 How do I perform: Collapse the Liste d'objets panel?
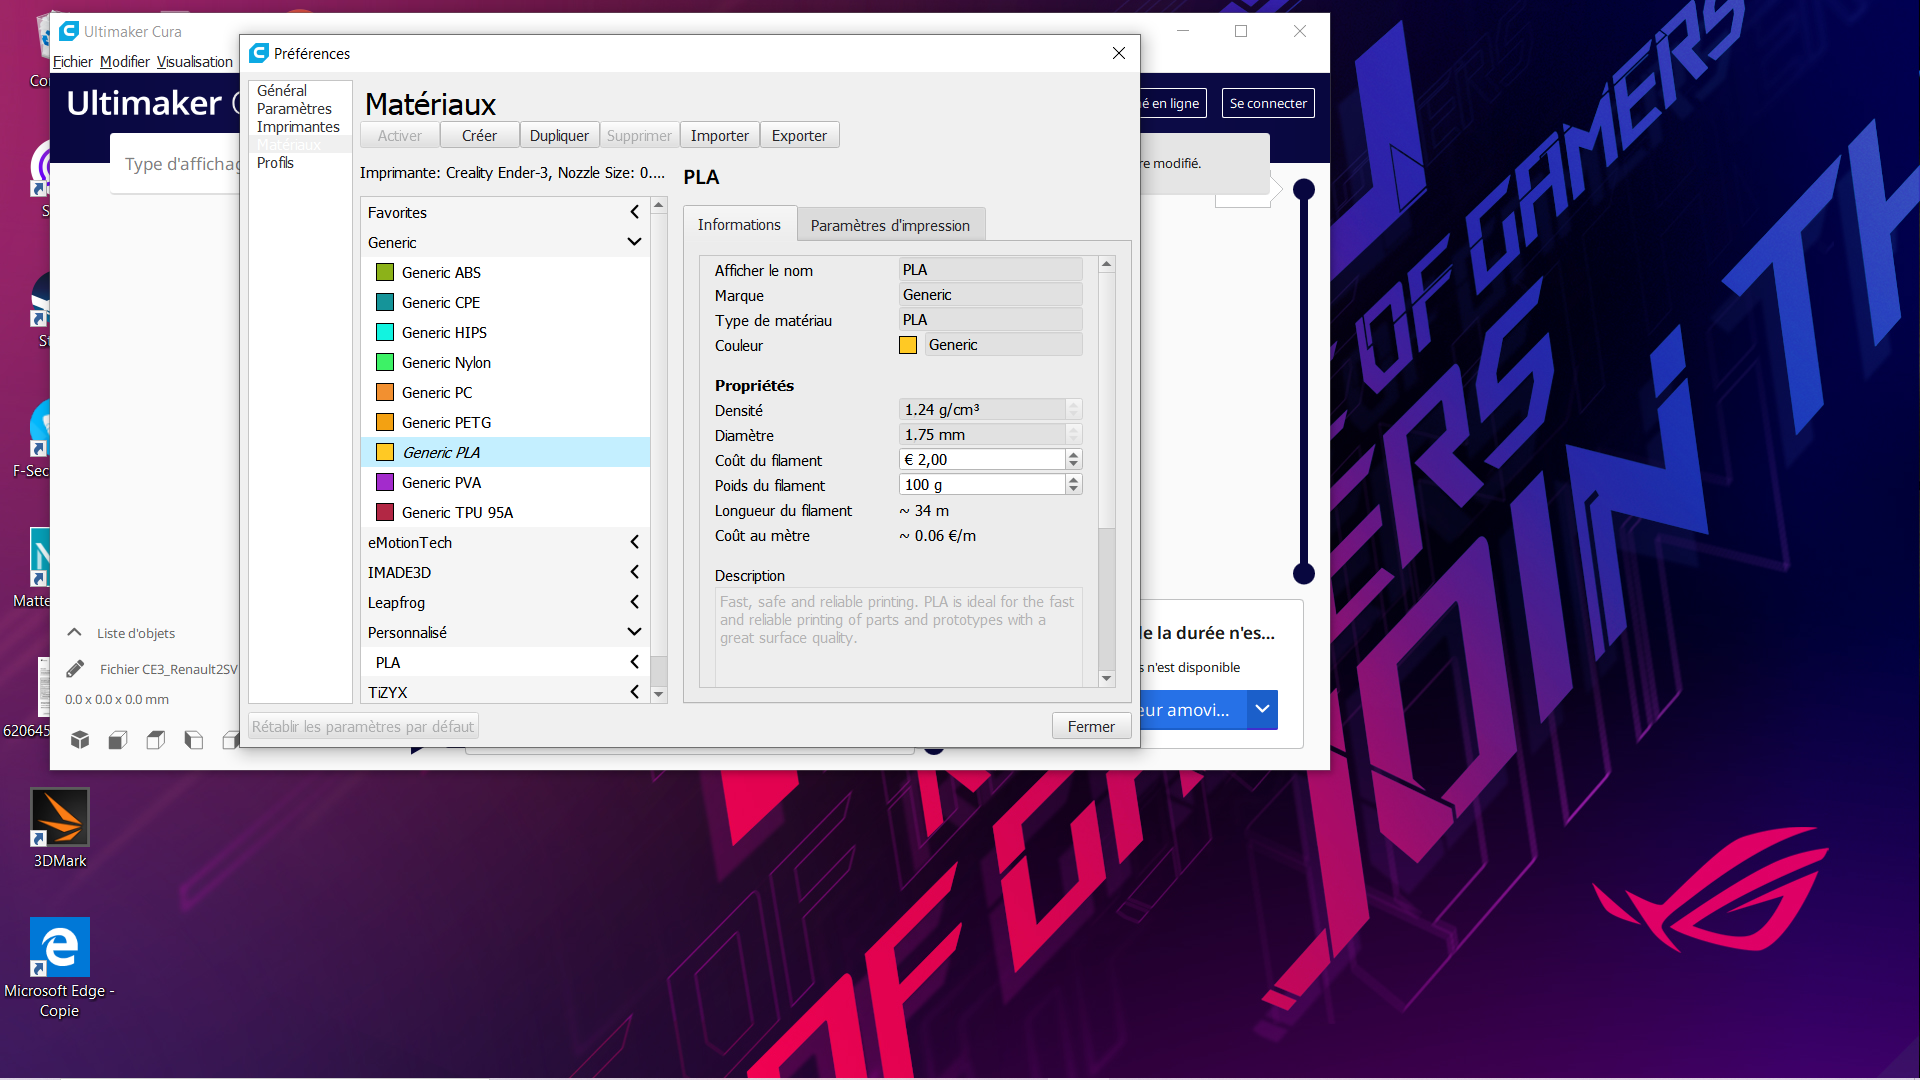click(x=74, y=633)
